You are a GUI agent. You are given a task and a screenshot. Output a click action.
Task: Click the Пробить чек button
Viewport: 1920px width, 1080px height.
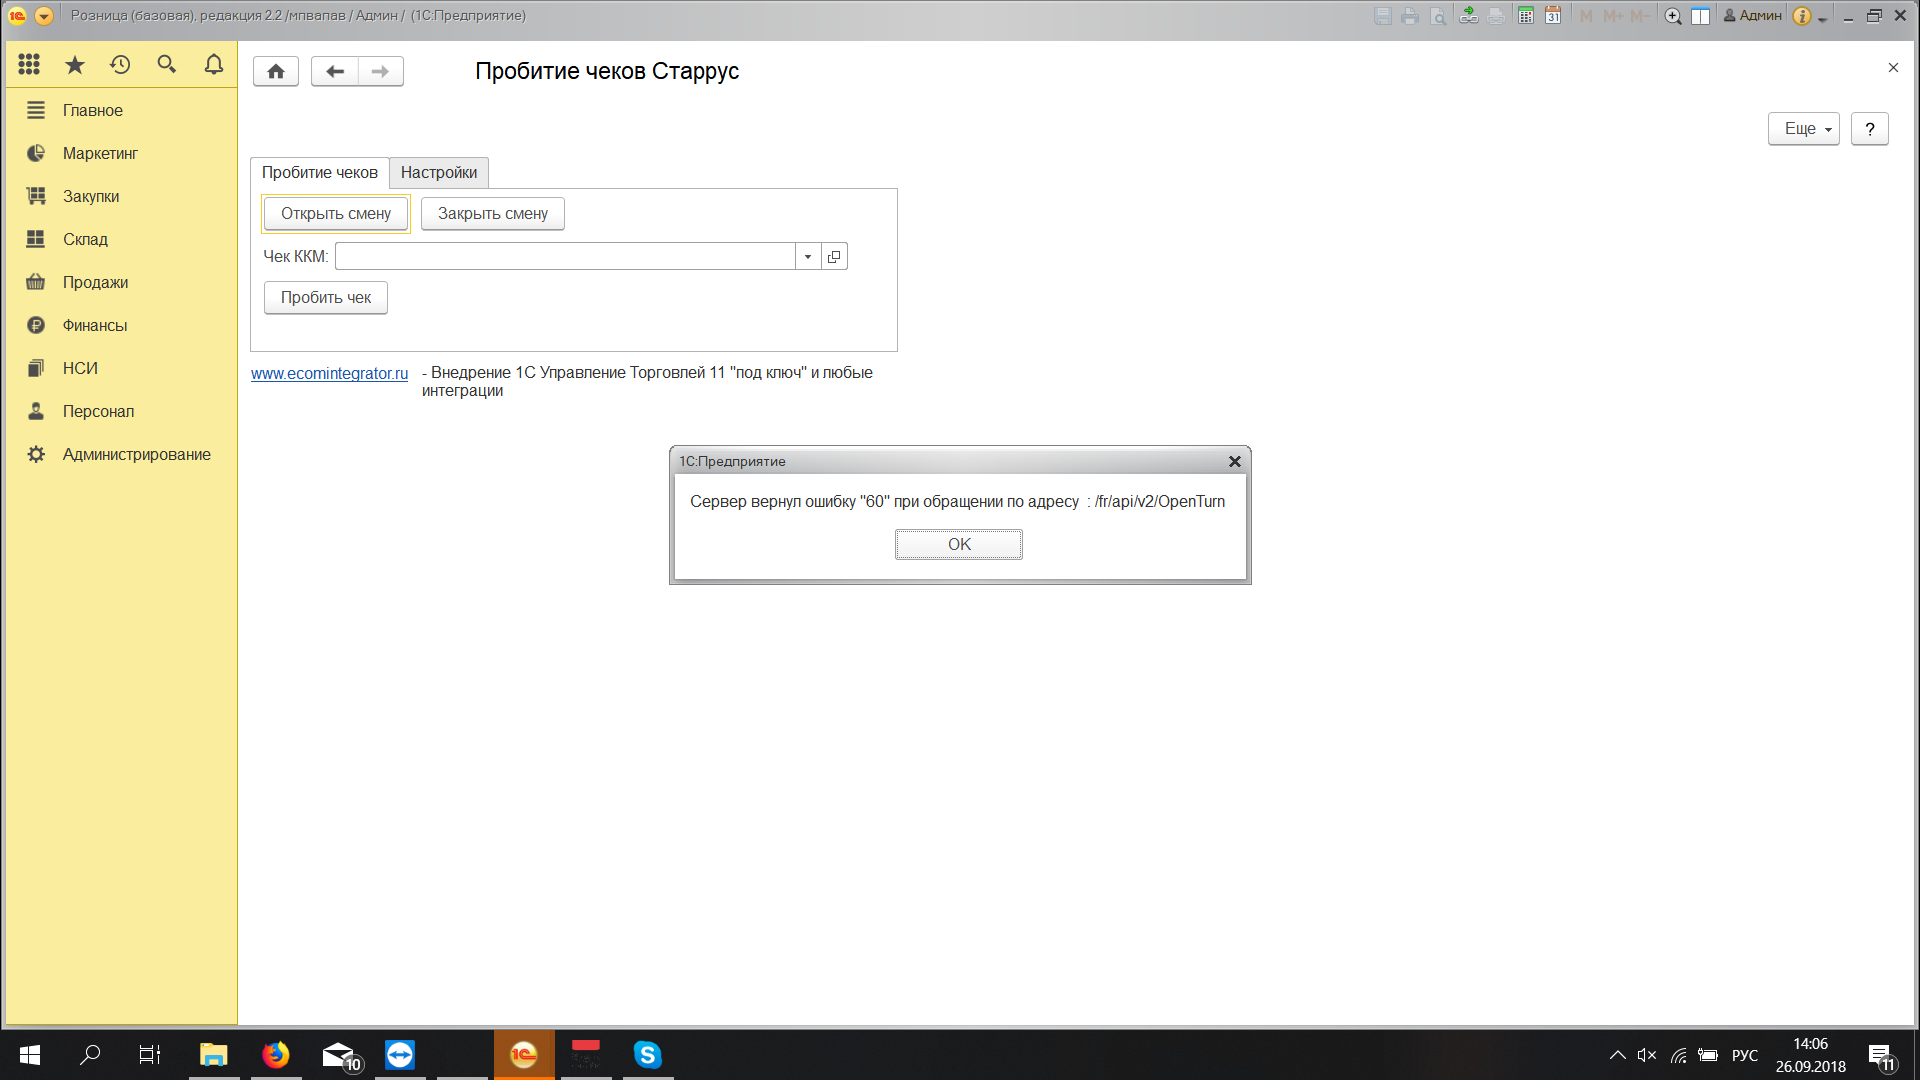[x=326, y=298]
